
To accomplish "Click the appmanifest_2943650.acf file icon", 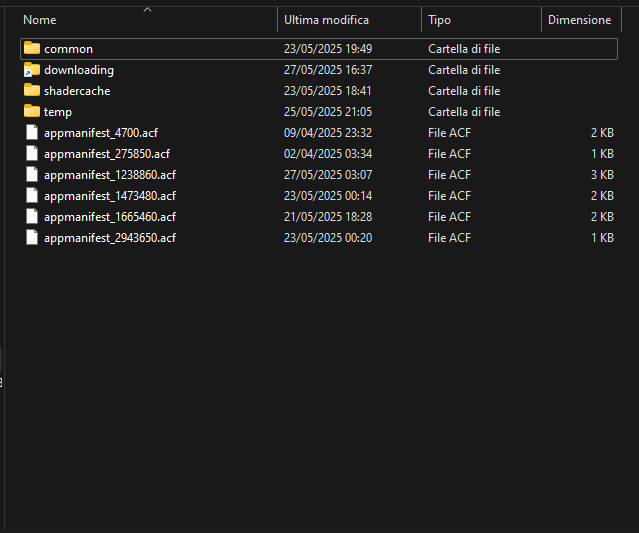I will click(32, 238).
